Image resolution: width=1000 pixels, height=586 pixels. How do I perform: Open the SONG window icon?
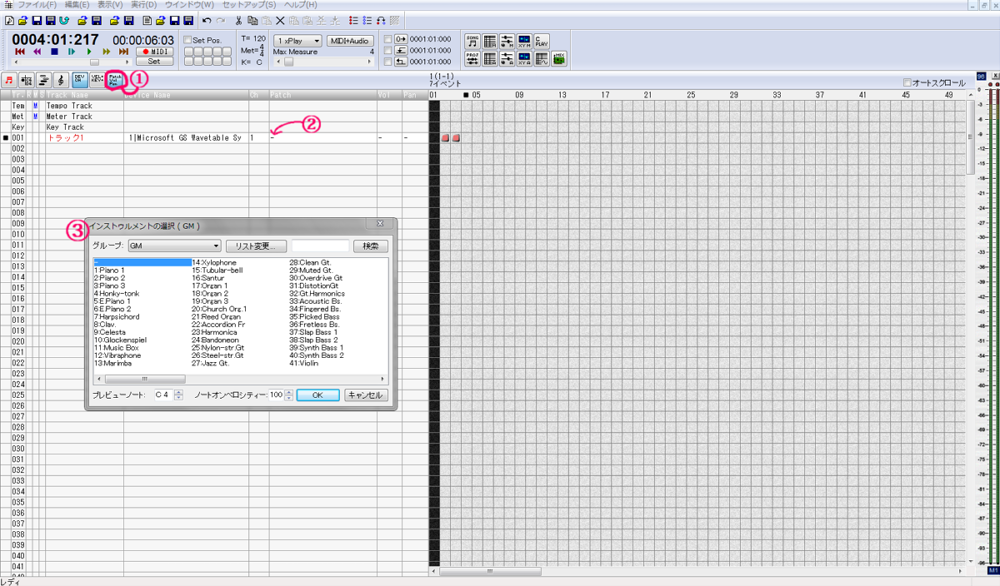[472, 41]
